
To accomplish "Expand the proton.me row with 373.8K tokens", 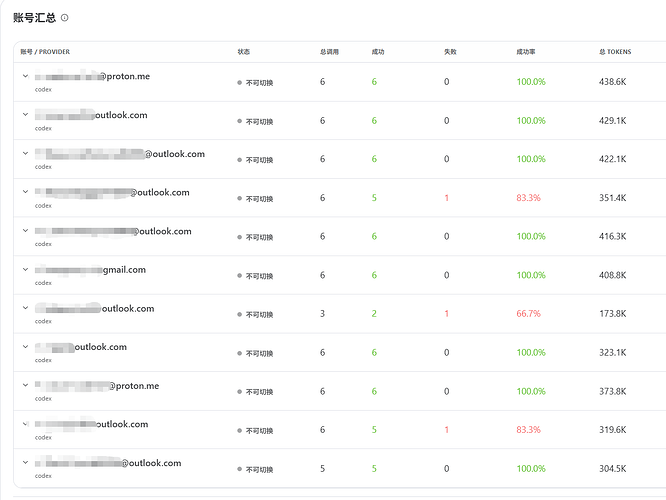I will [x=25, y=385].
